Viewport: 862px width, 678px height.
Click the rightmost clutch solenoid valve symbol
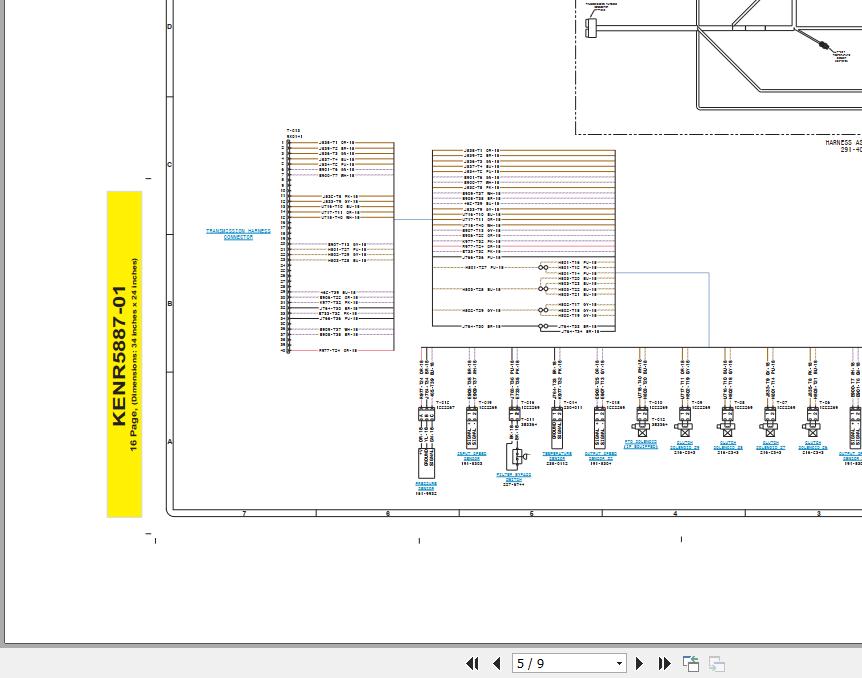pos(812,433)
